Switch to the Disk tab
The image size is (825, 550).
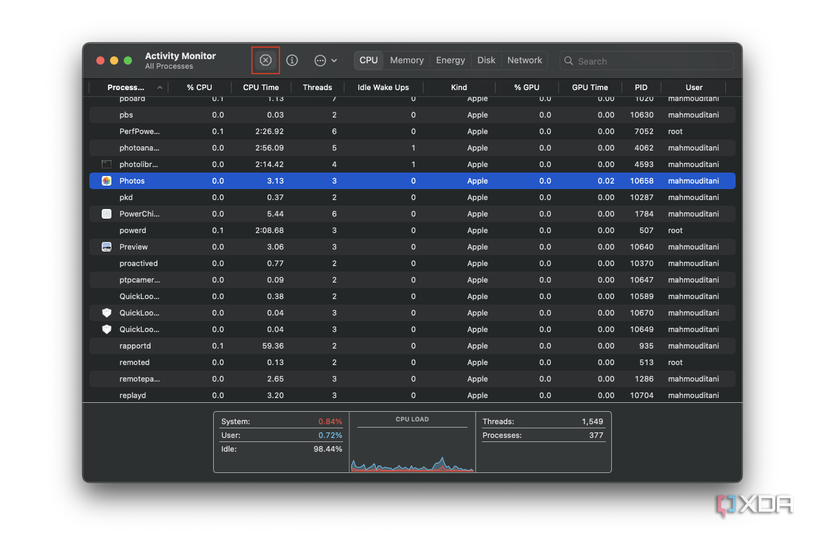[486, 60]
